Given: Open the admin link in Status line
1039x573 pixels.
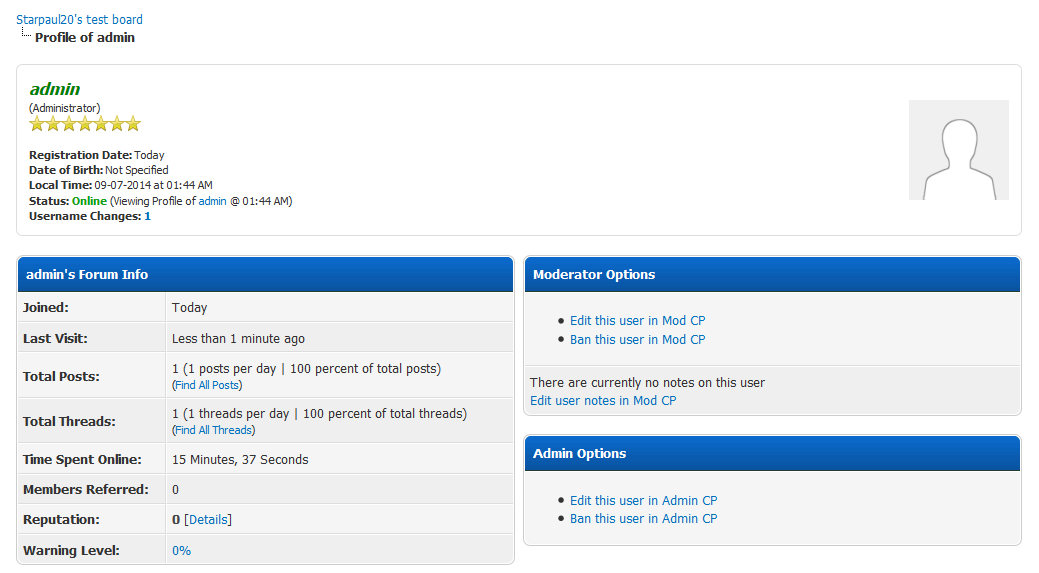Looking at the screenshot, I should coord(212,201).
